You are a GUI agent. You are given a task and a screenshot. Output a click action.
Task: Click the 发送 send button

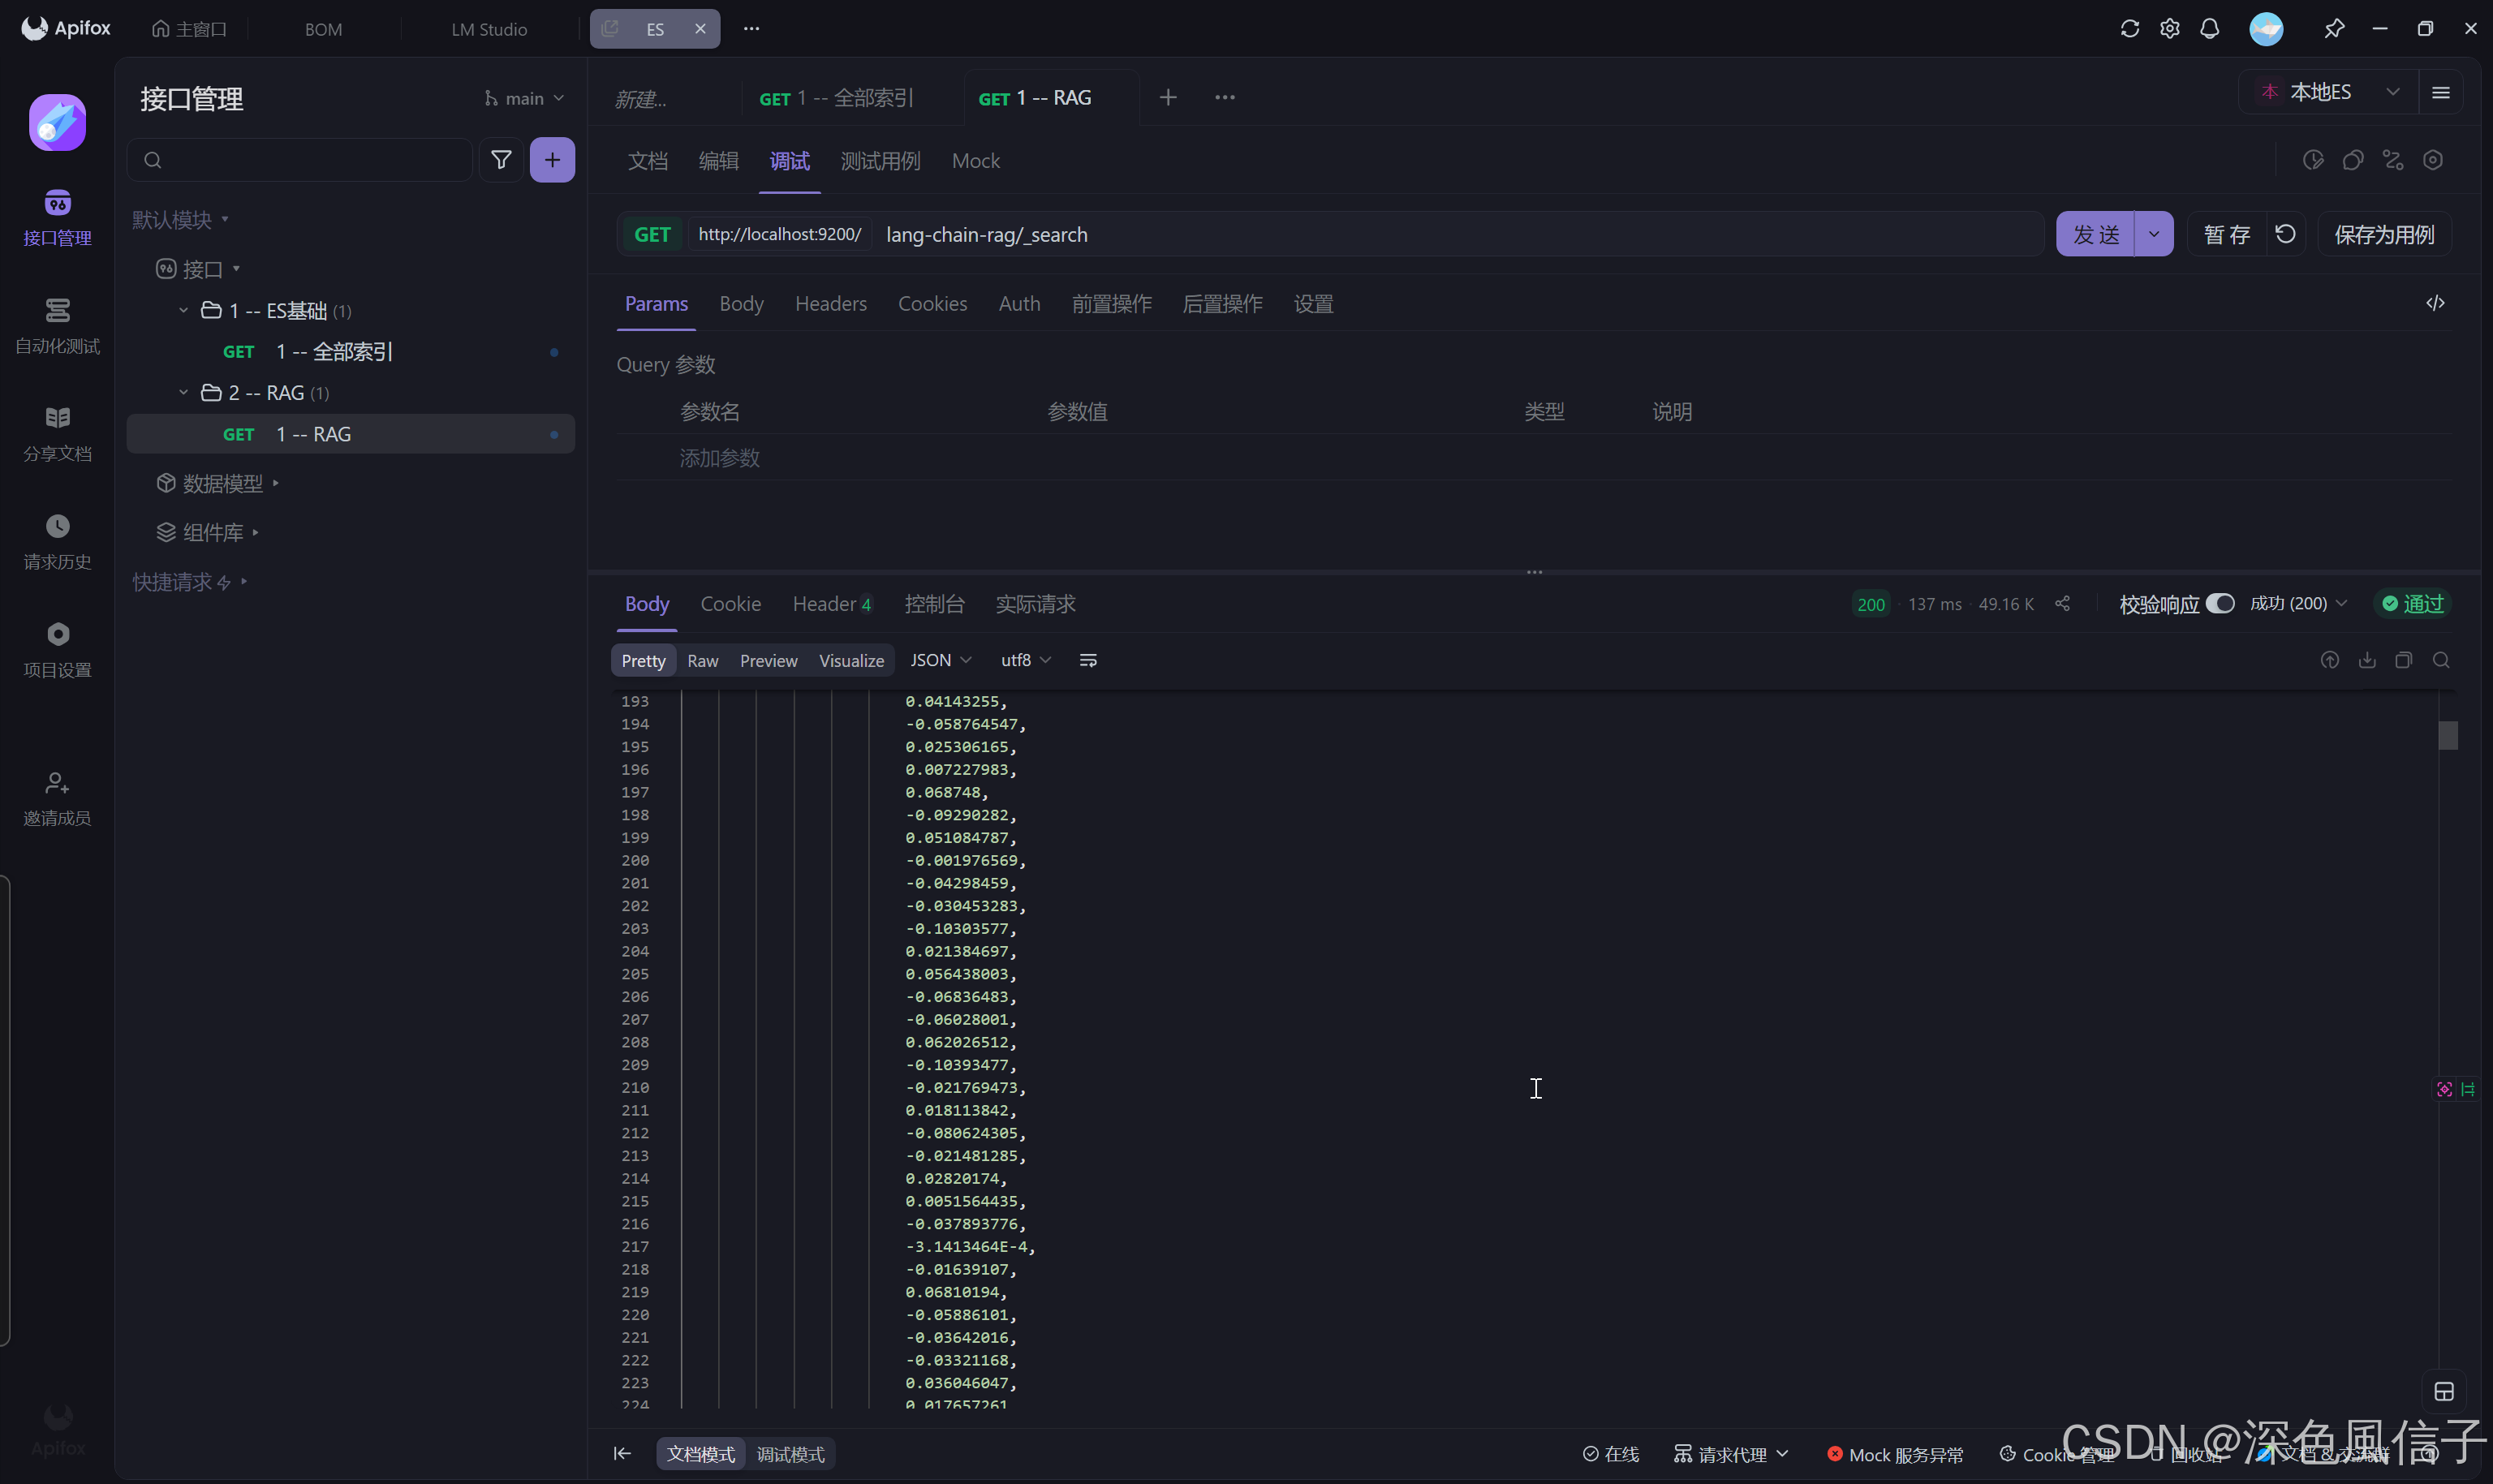point(2095,234)
